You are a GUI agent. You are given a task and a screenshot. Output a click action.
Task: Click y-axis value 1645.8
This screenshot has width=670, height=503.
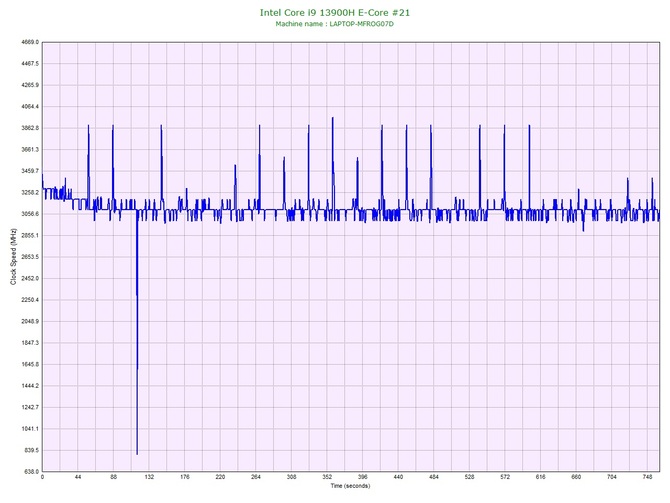click(30, 365)
